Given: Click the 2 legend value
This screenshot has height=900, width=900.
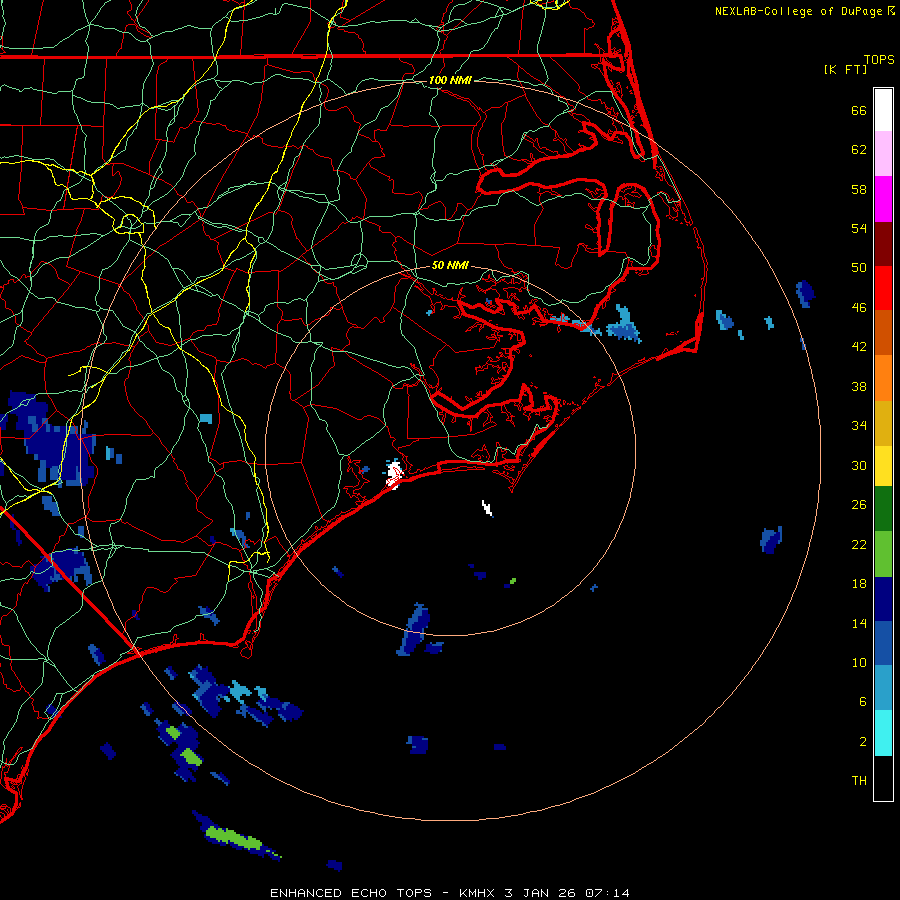Looking at the screenshot, I should click(863, 742).
